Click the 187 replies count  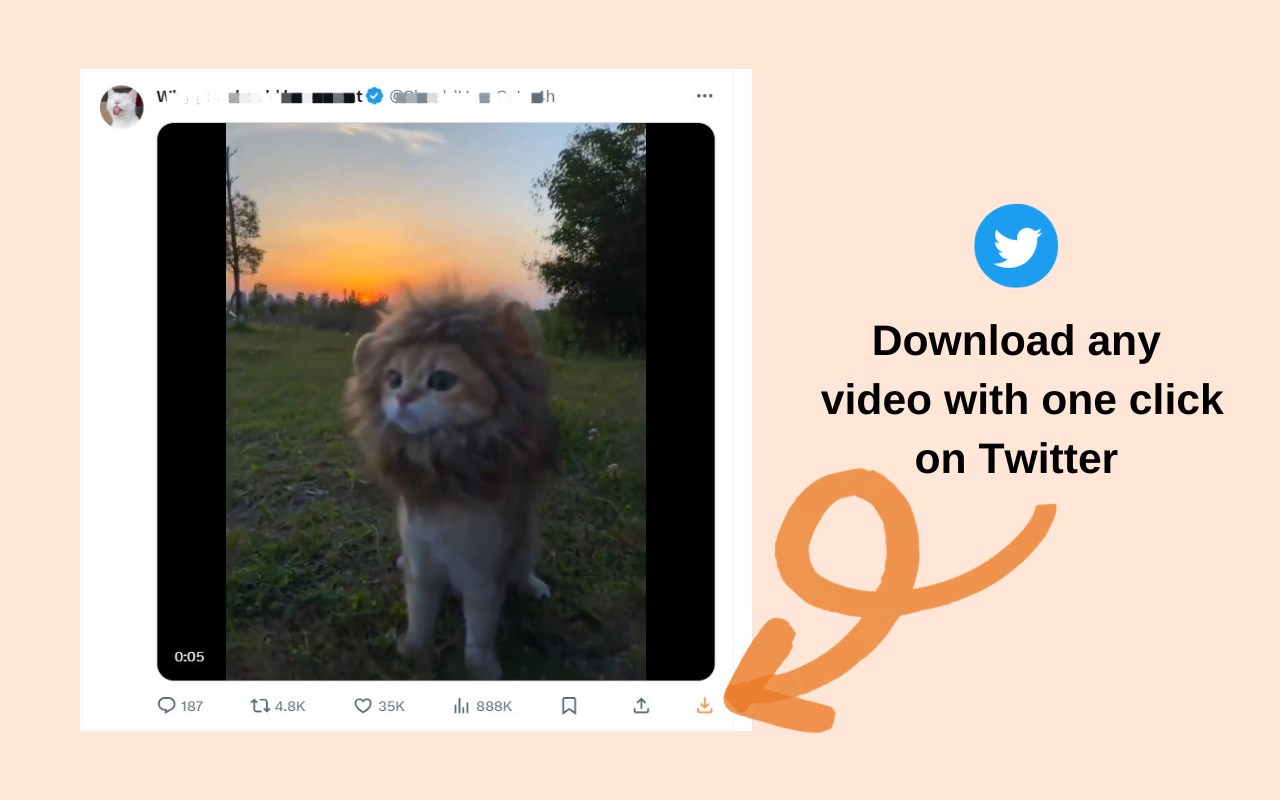pyautogui.click(x=192, y=706)
